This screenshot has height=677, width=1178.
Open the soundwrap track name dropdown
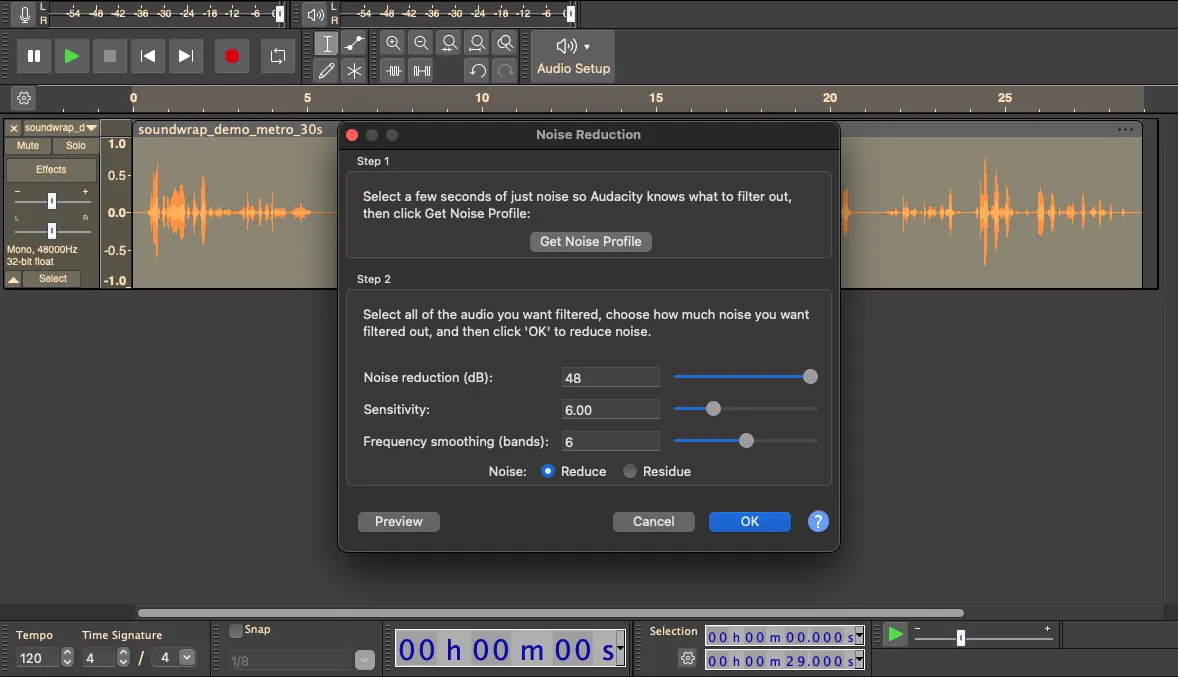(60, 128)
